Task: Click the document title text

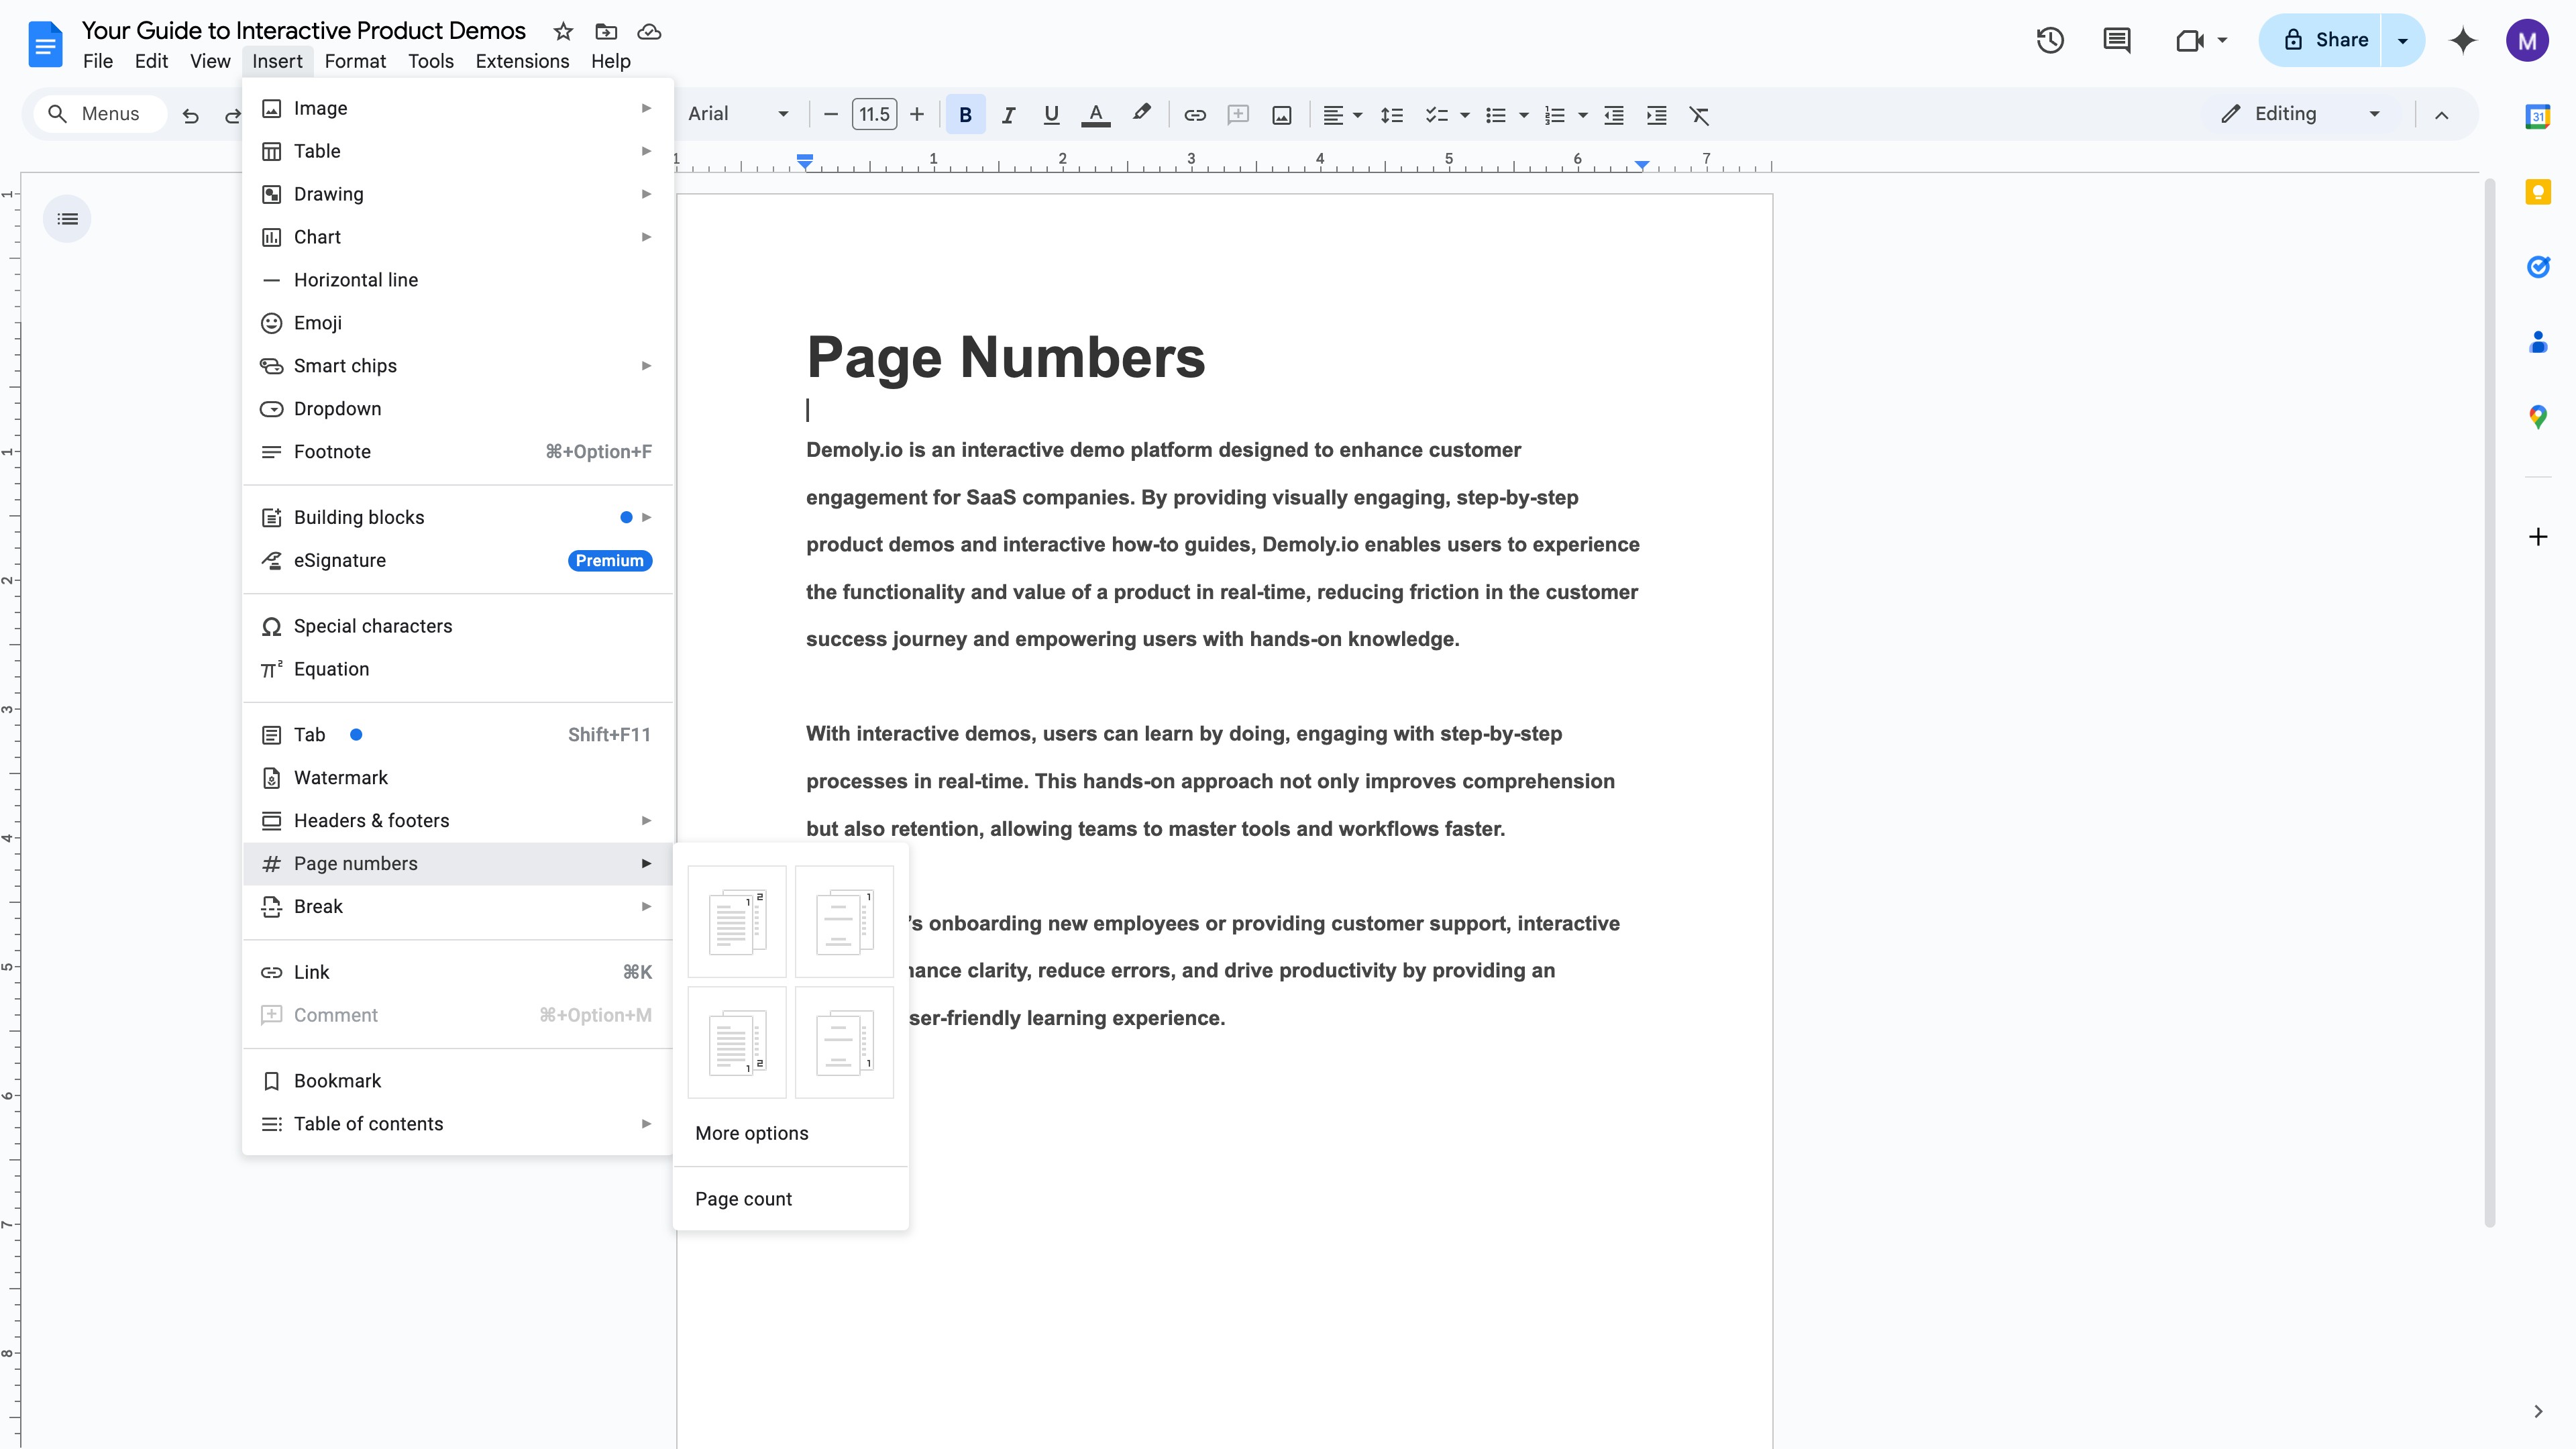Action: tap(303, 31)
